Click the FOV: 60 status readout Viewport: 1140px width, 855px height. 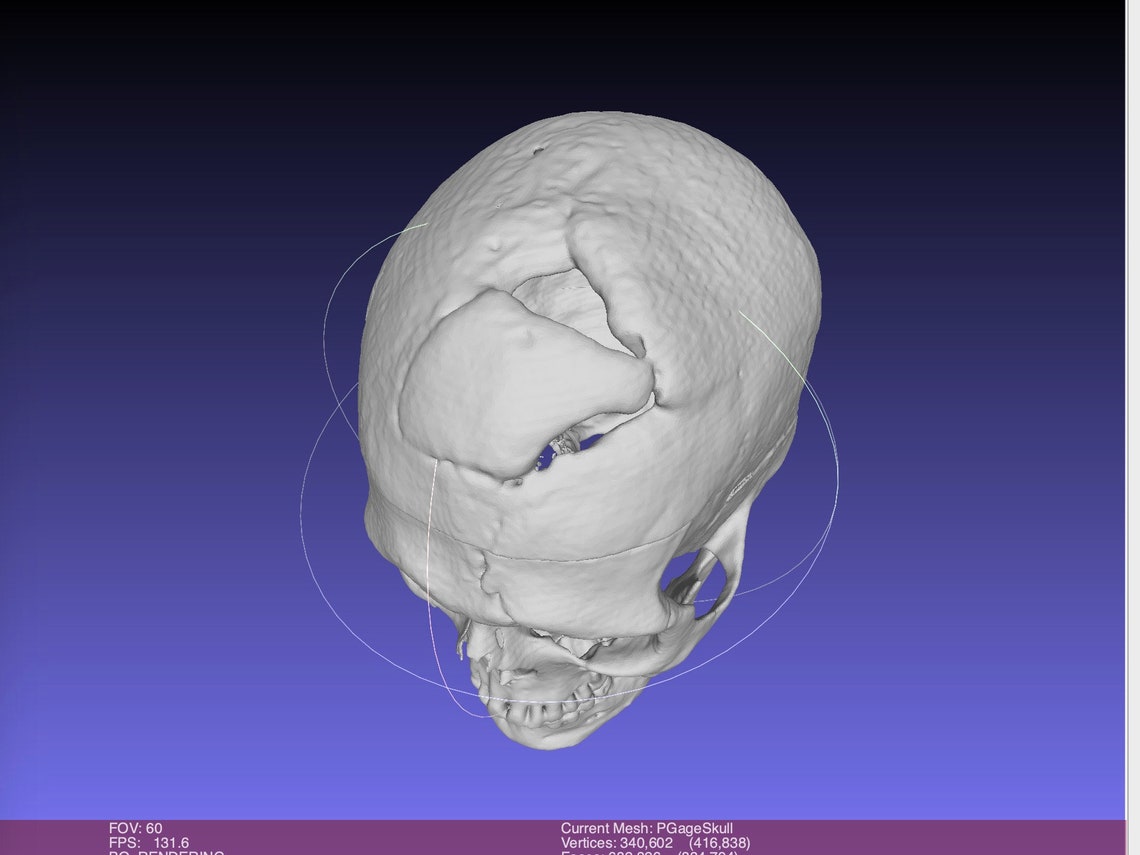click(x=133, y=828)
